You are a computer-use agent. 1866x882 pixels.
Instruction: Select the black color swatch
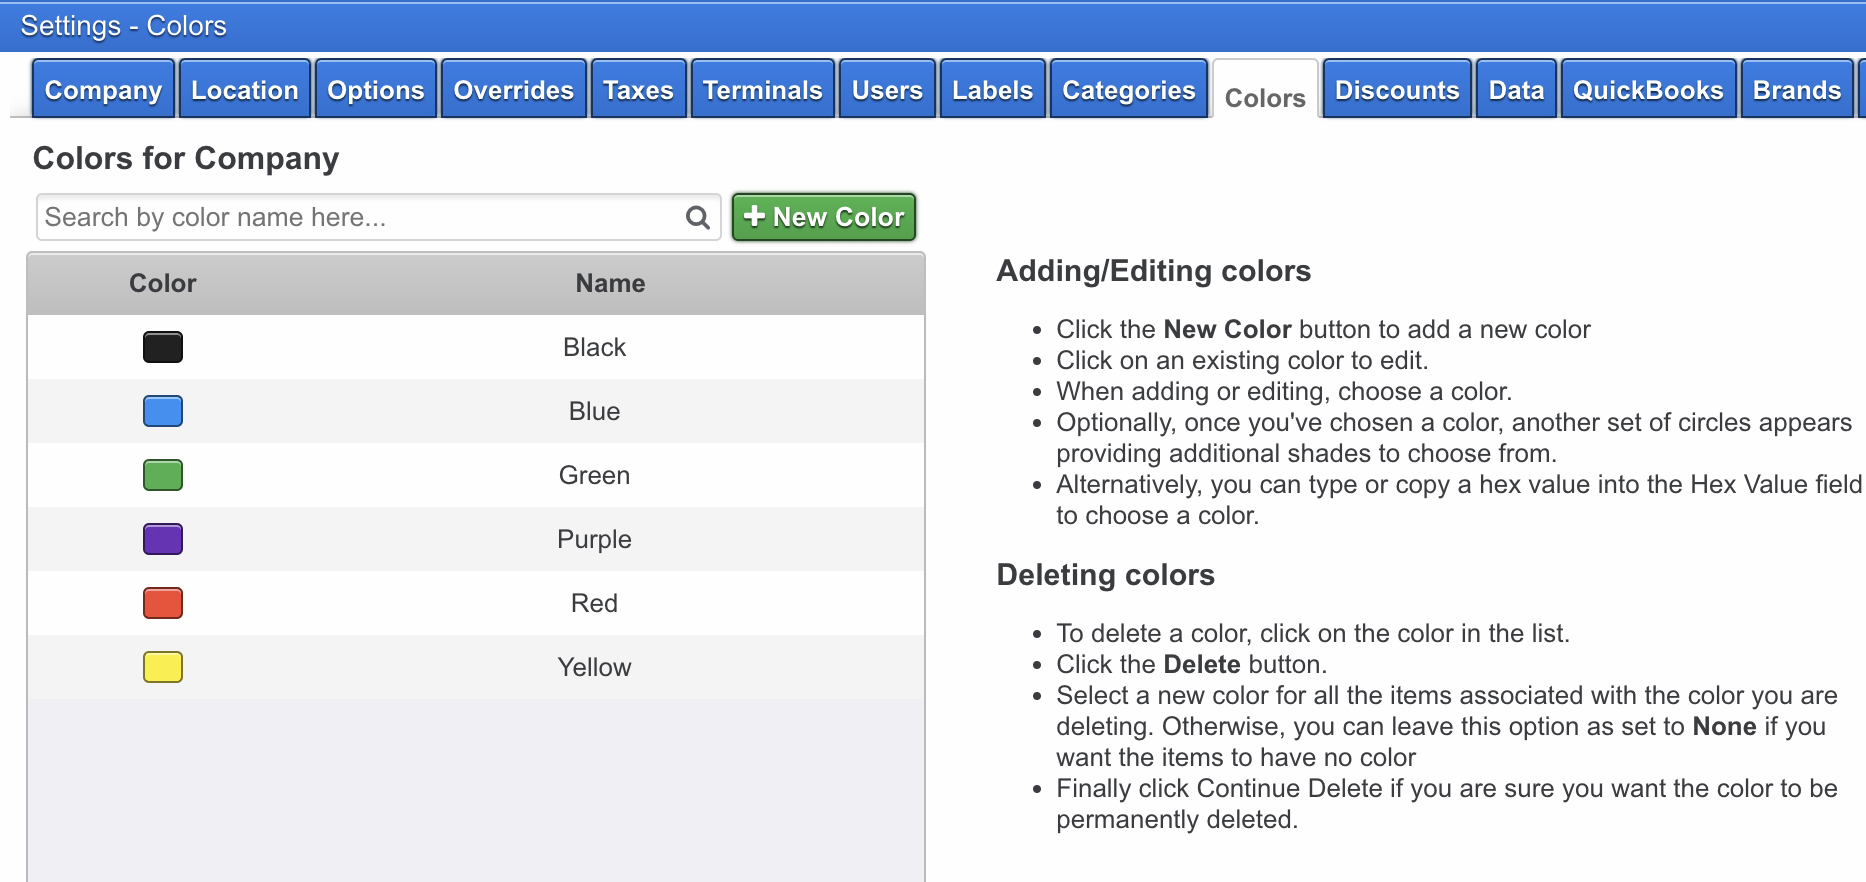(x=163, y=347)
